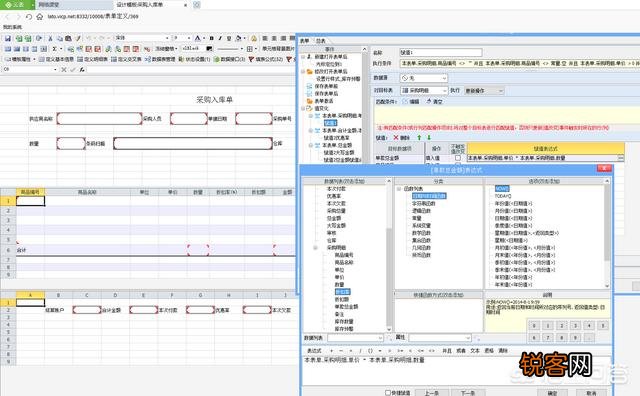Image resolution: width=640 pixels, height=396 pixels.
Task: Click the 定义基本信息 toolbar button
Action: 56,59
